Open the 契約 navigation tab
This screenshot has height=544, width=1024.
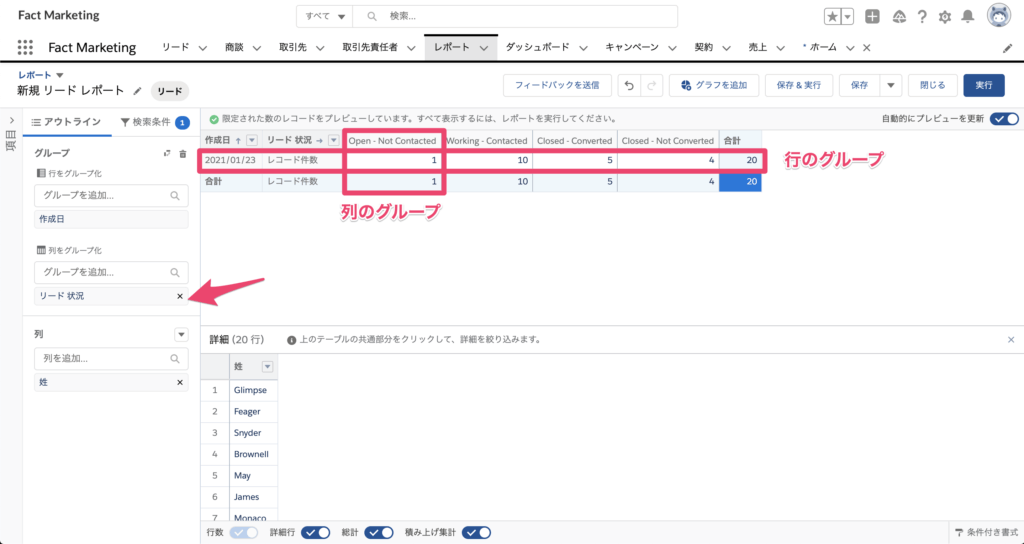click(x=703, y=47)
